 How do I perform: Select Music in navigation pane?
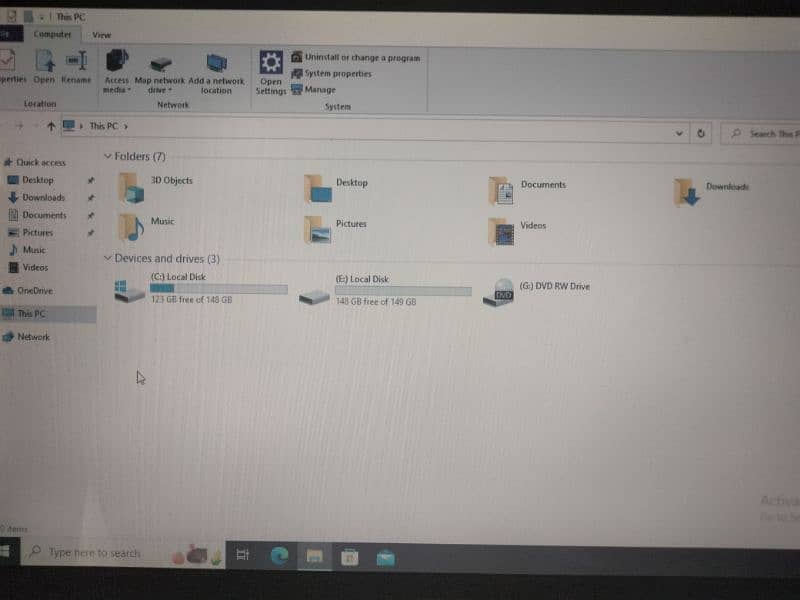point(28,249)
